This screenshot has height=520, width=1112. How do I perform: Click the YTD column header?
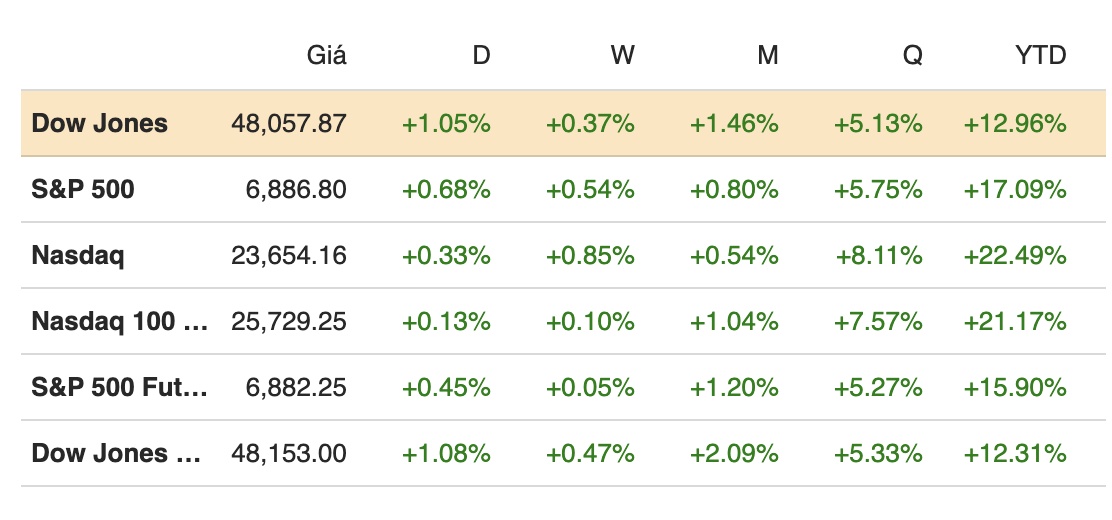click(x=1041, y=56)
